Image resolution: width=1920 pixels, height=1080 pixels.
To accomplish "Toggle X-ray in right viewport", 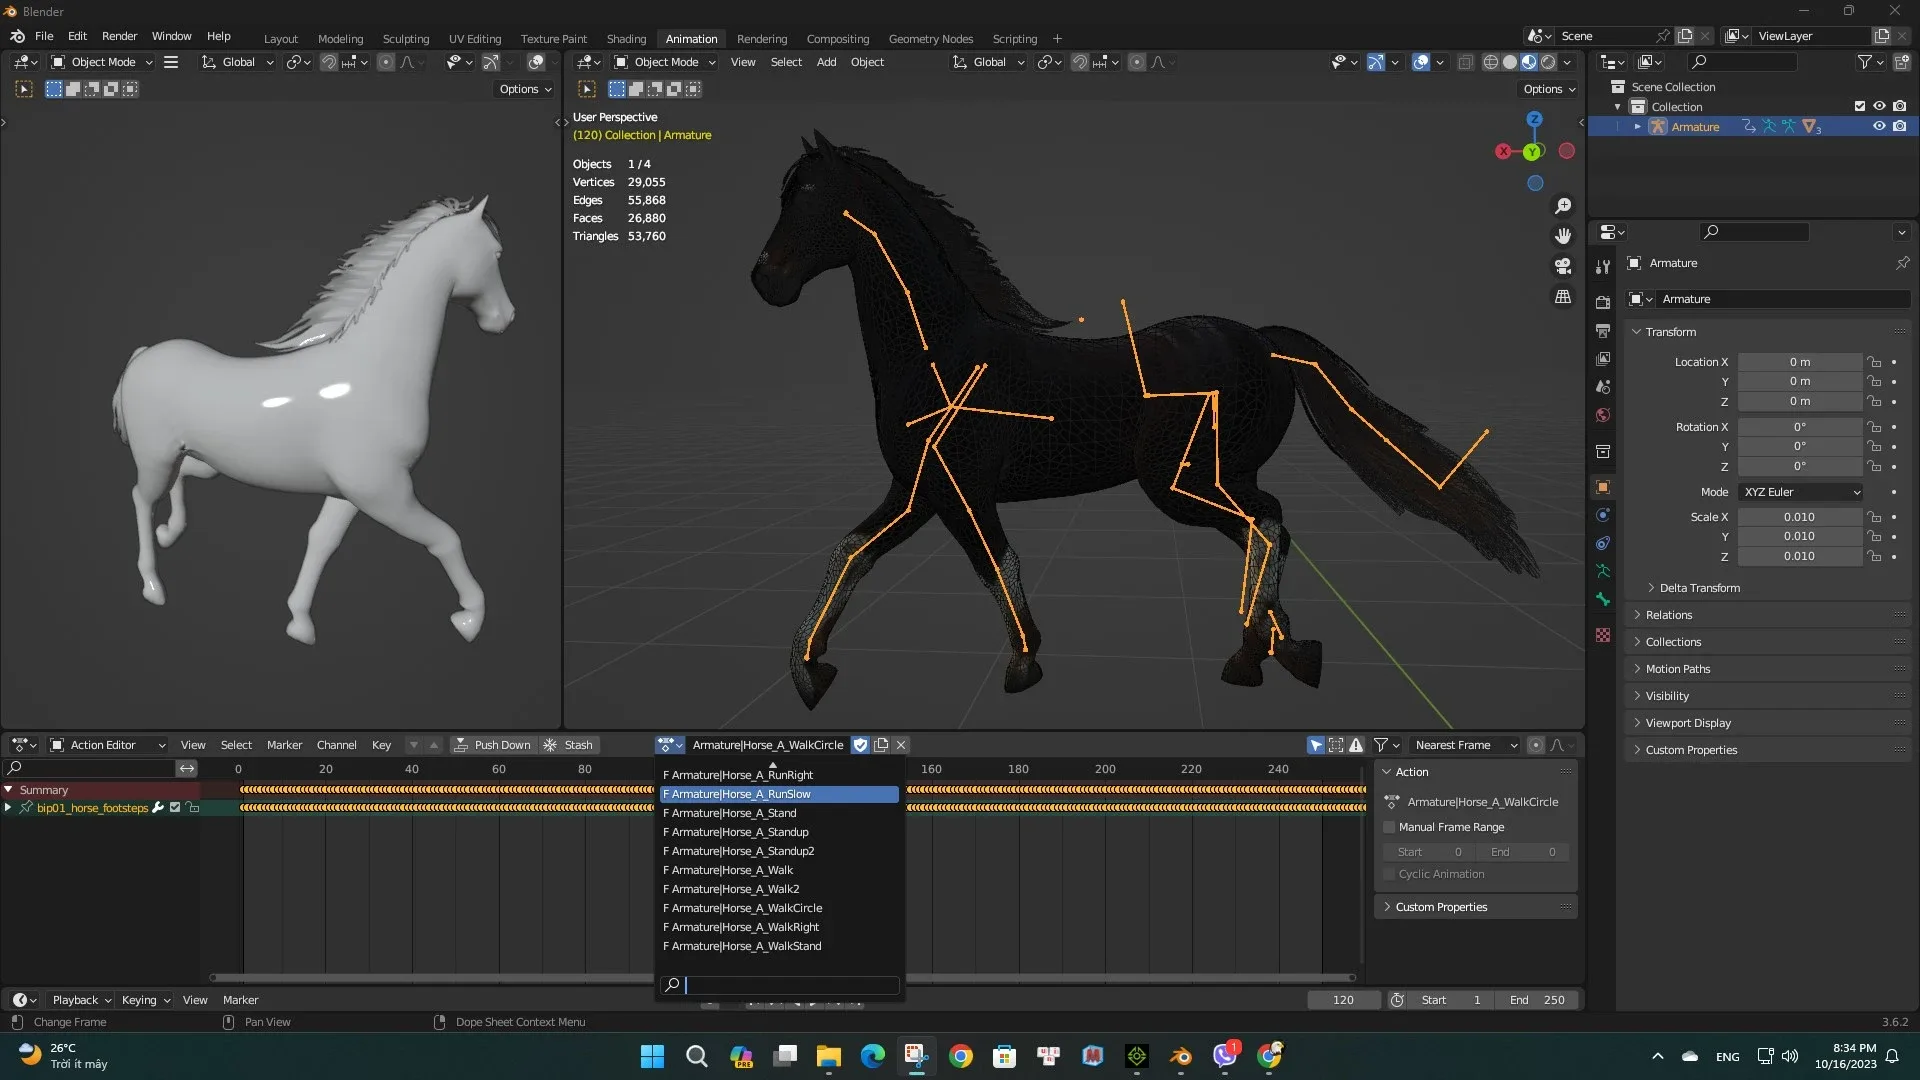I will 1465,62.
